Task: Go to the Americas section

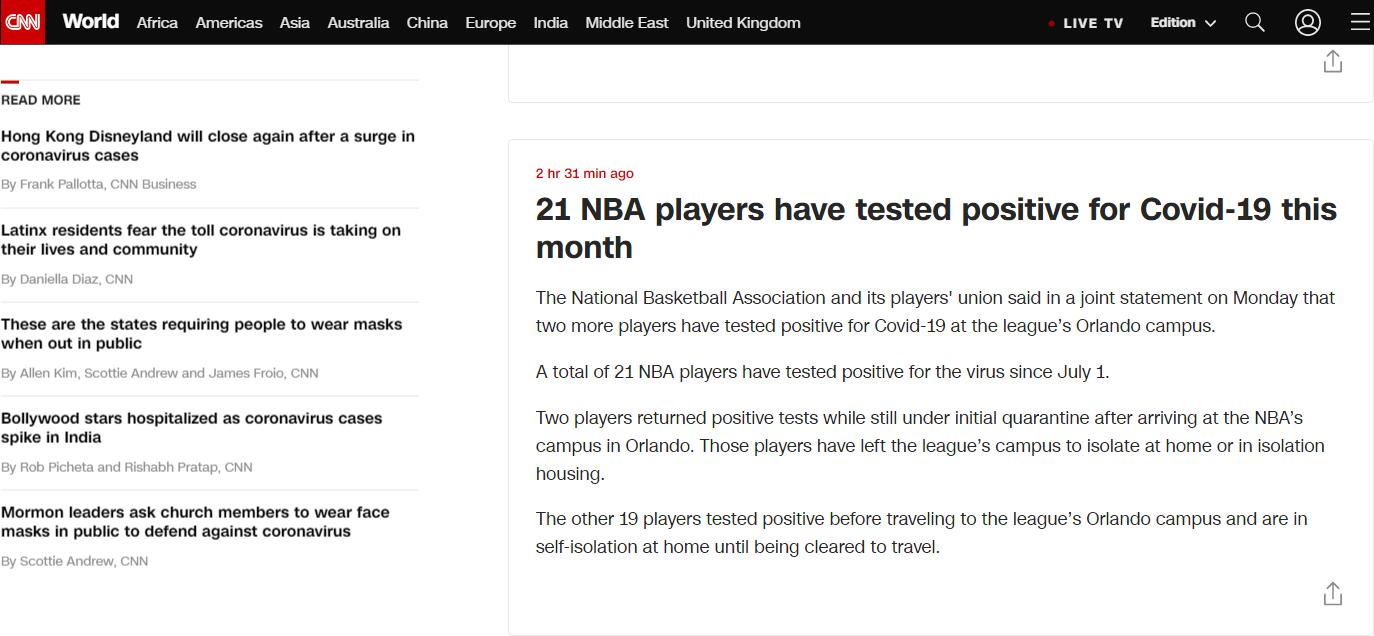Action: (x=229, y=22)
